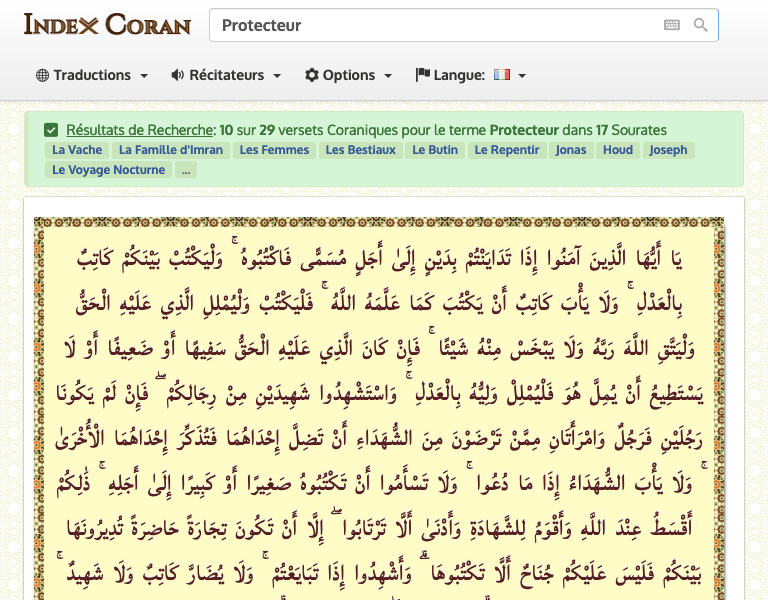This screenshot has height=600, width=768.
Task: Click the globe icon beside Traductions
Action: [42, 75]
